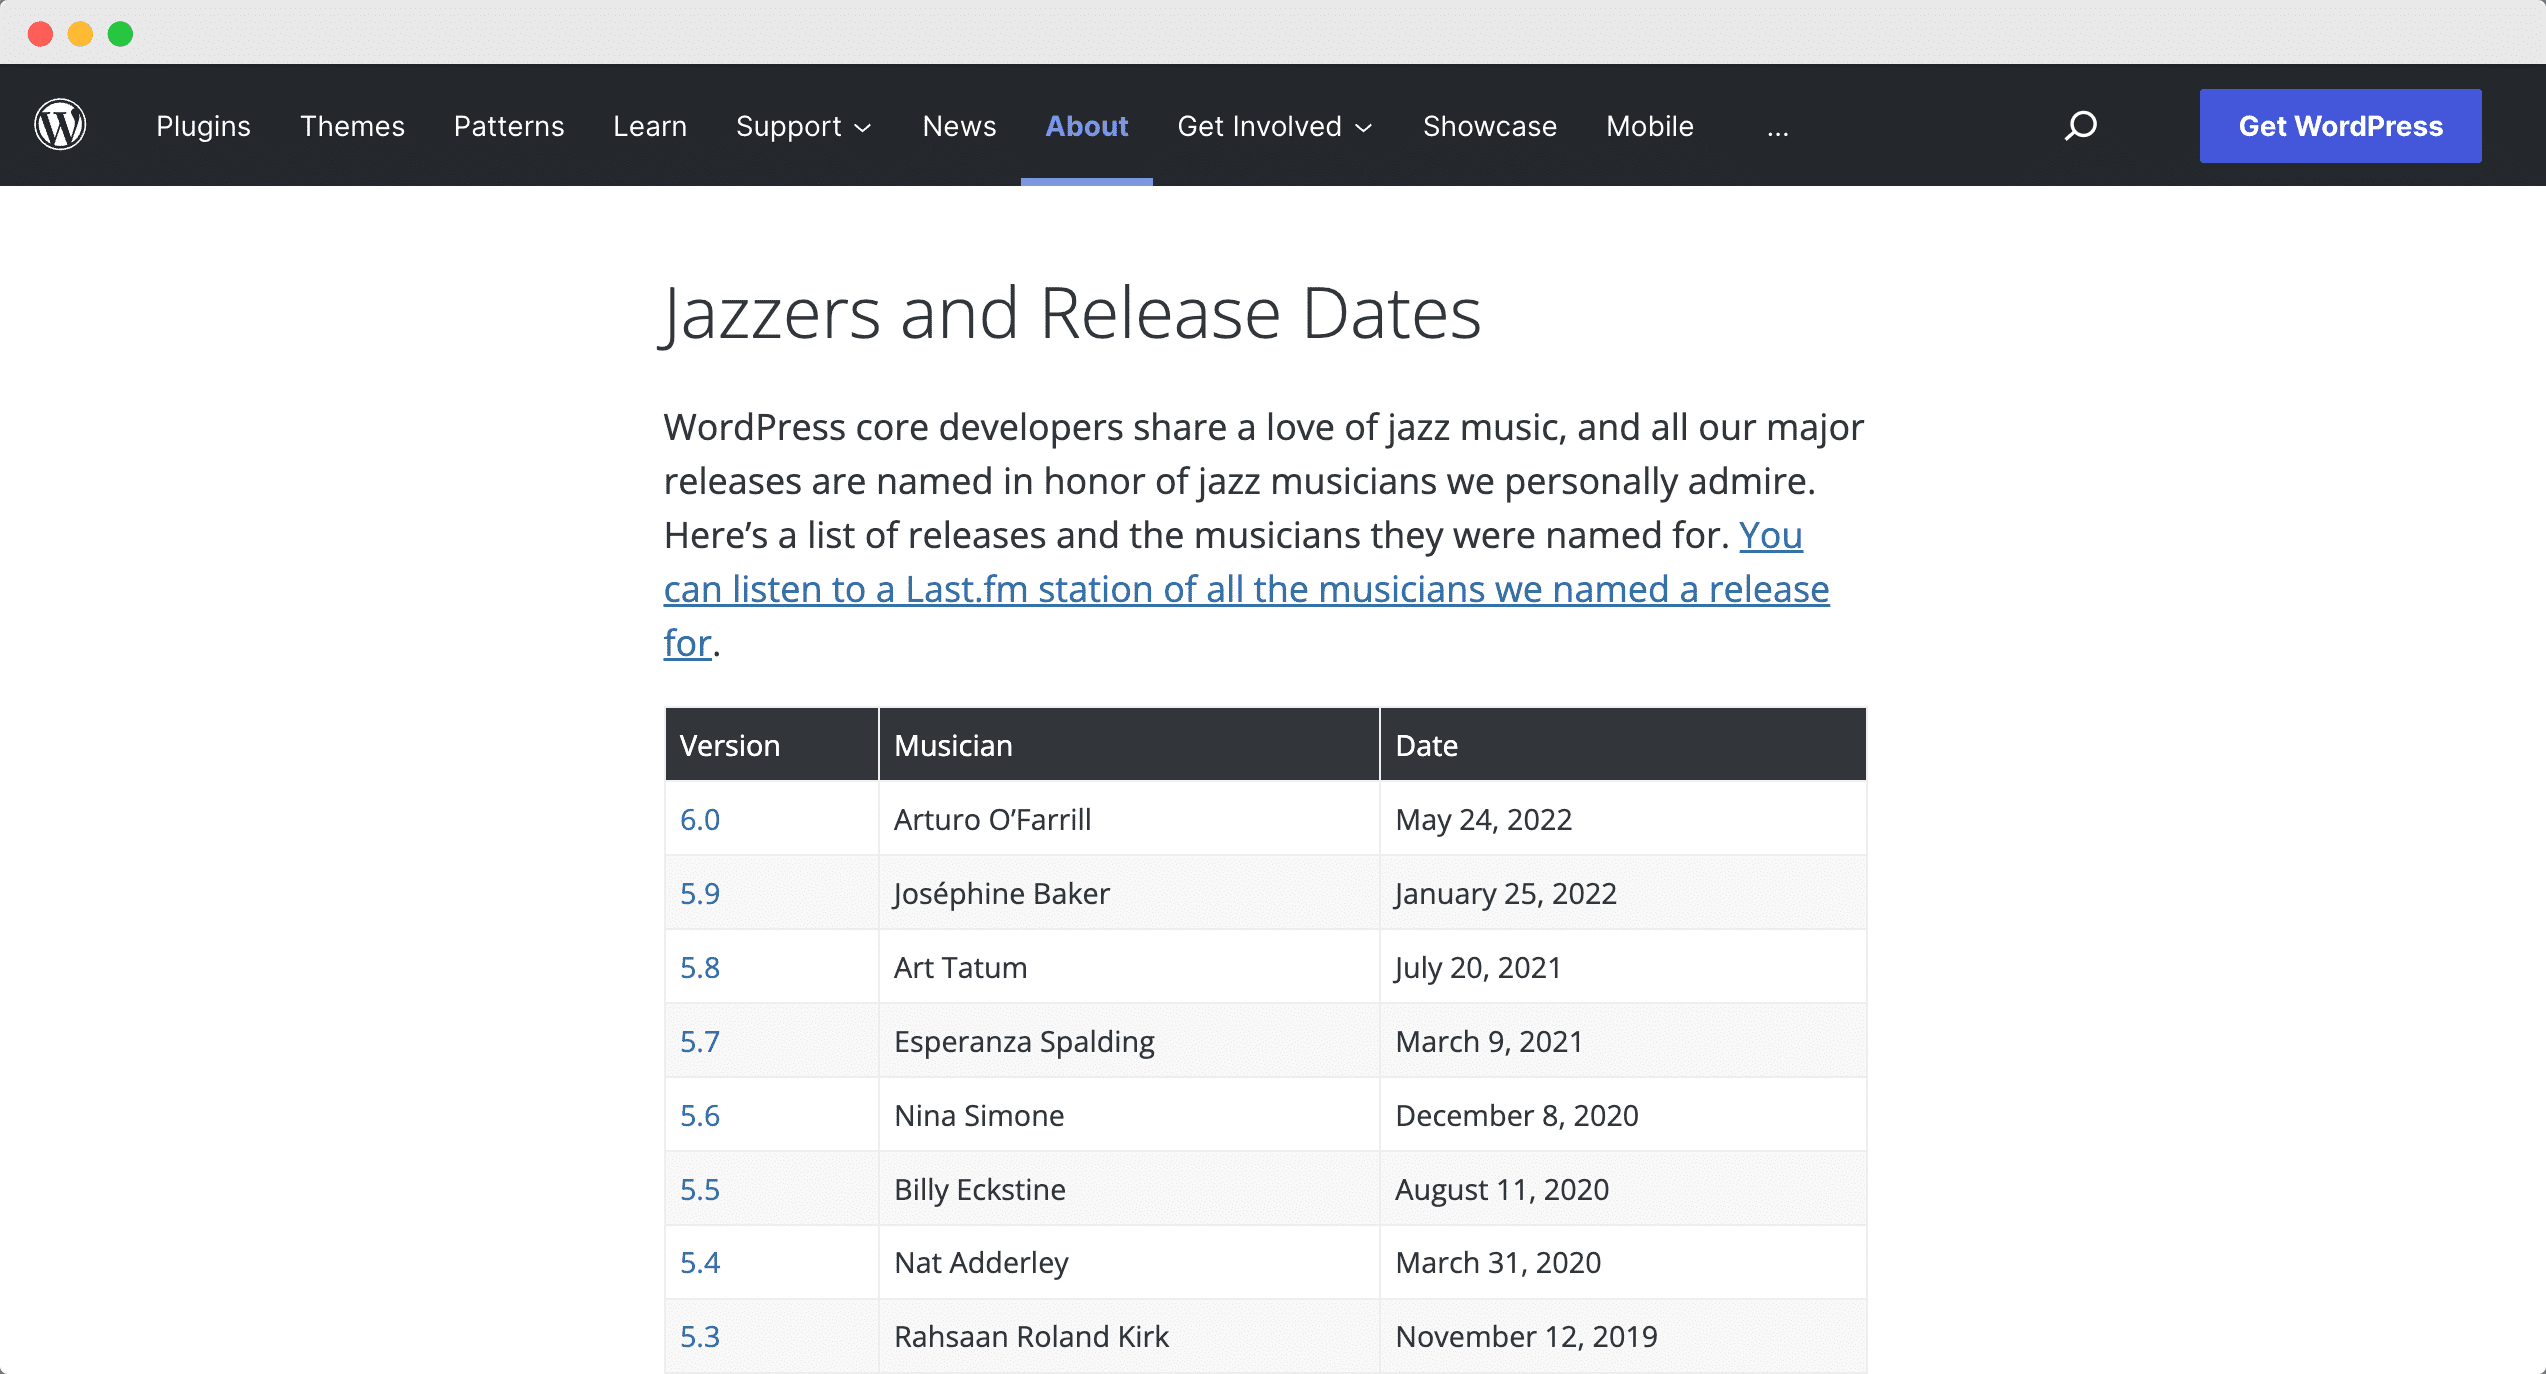Click the November 12, 2019 date
2546x1374 pixels.
[1526, 1336]
